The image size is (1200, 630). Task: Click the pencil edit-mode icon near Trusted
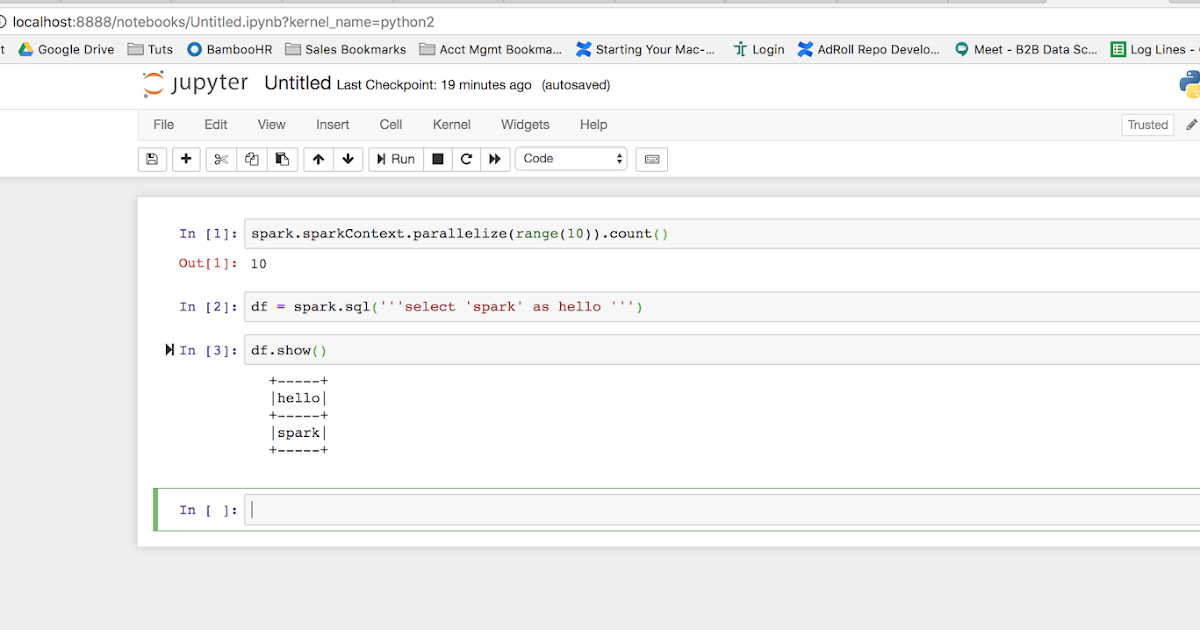pyautogui.click(x=1191, y=125)
